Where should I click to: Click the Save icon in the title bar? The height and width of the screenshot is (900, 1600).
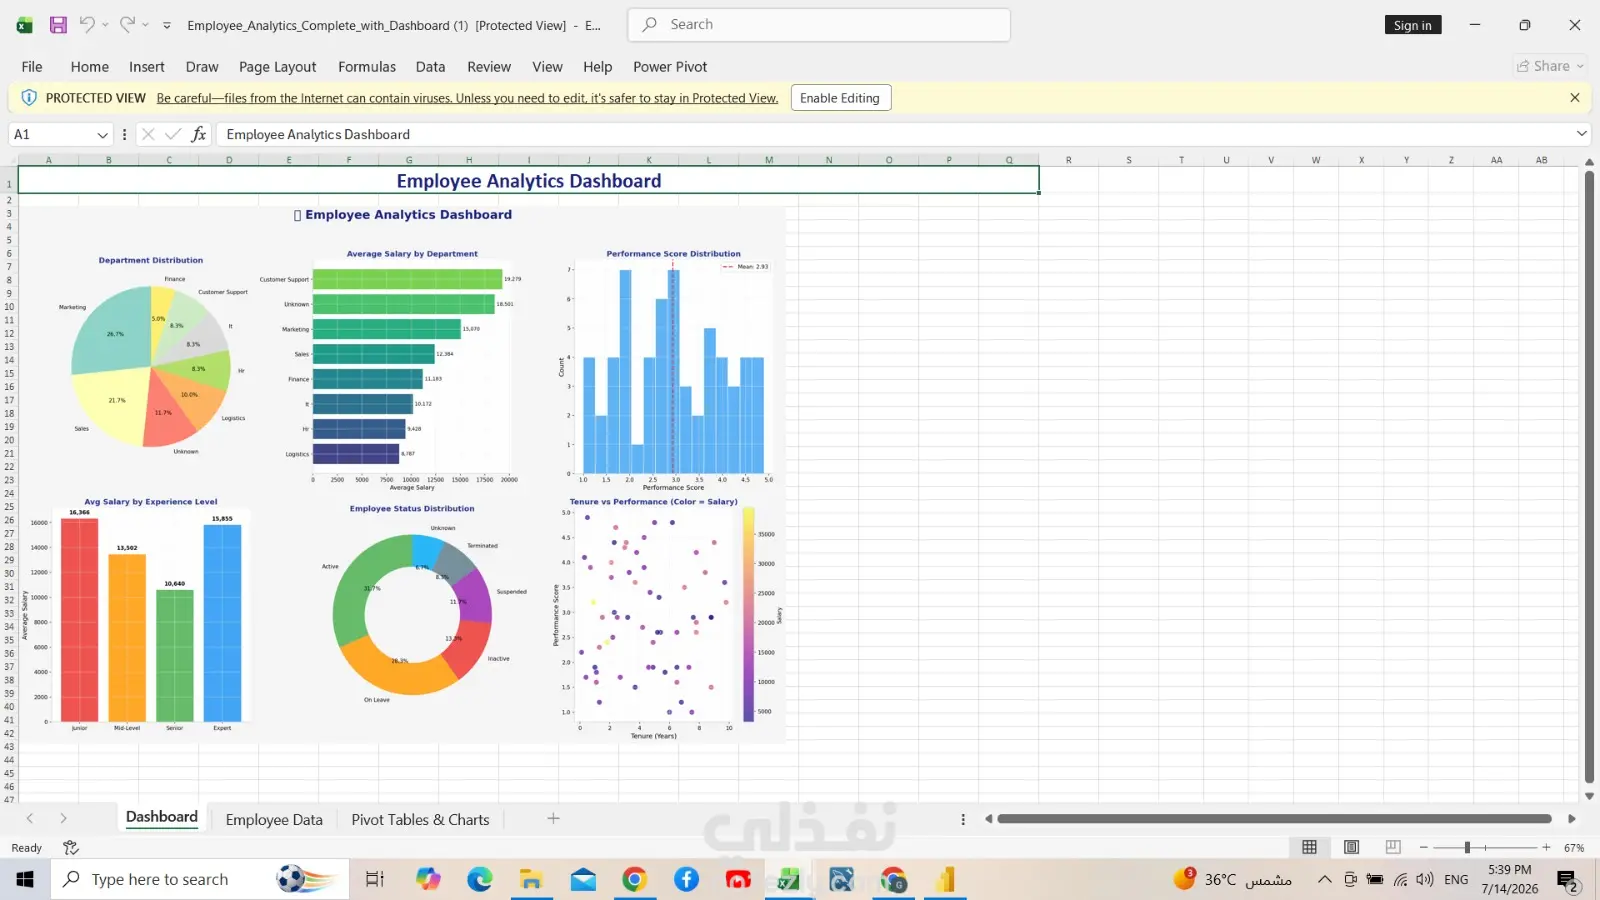click(58, 25)
